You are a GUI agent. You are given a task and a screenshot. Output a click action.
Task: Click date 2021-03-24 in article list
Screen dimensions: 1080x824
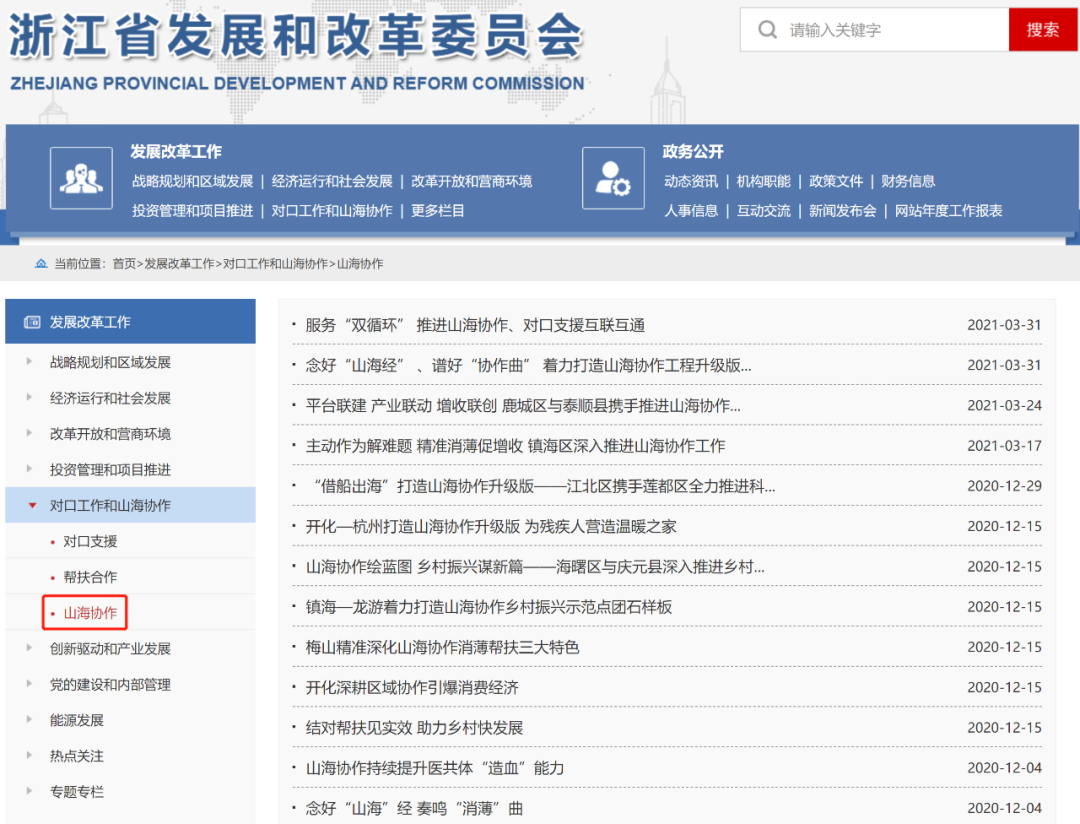point(1004,406)
